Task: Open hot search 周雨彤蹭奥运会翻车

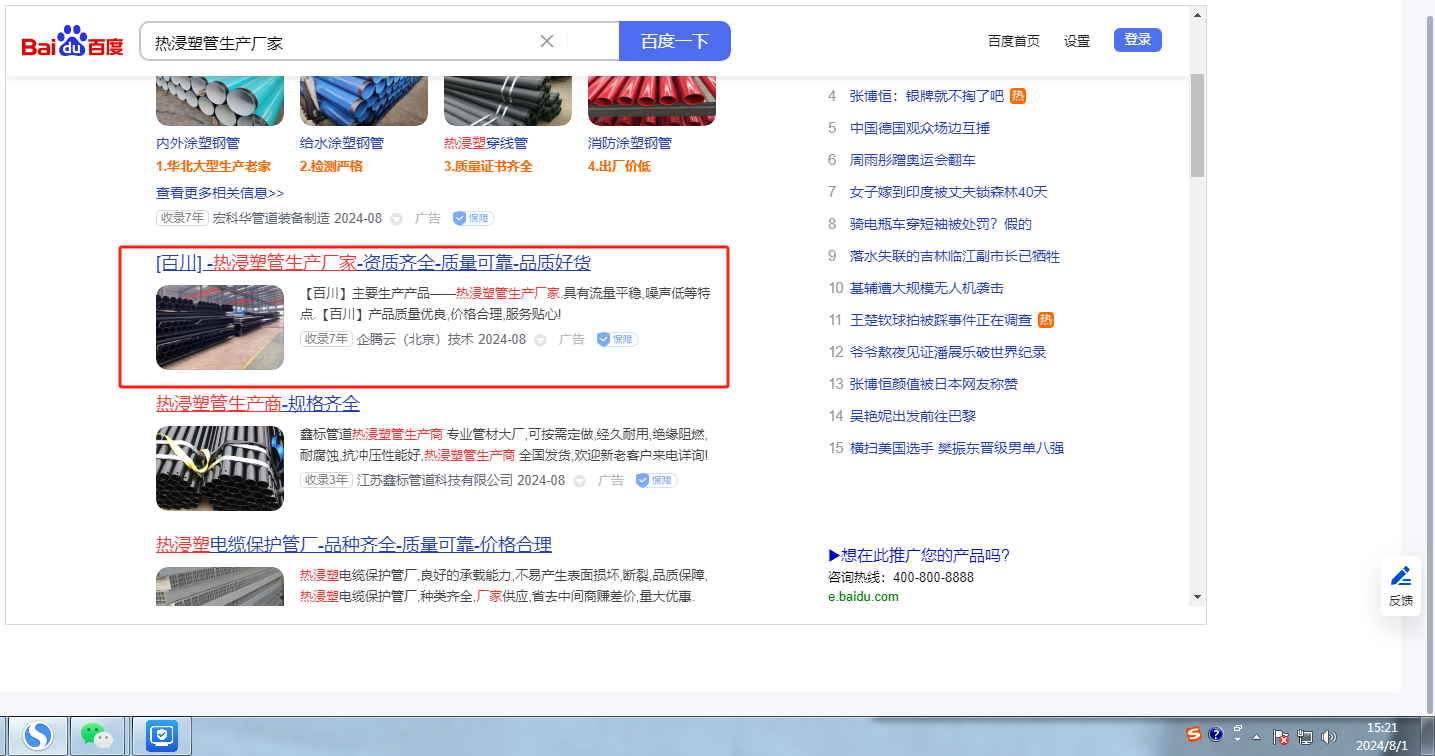Action: coord(912,160)
